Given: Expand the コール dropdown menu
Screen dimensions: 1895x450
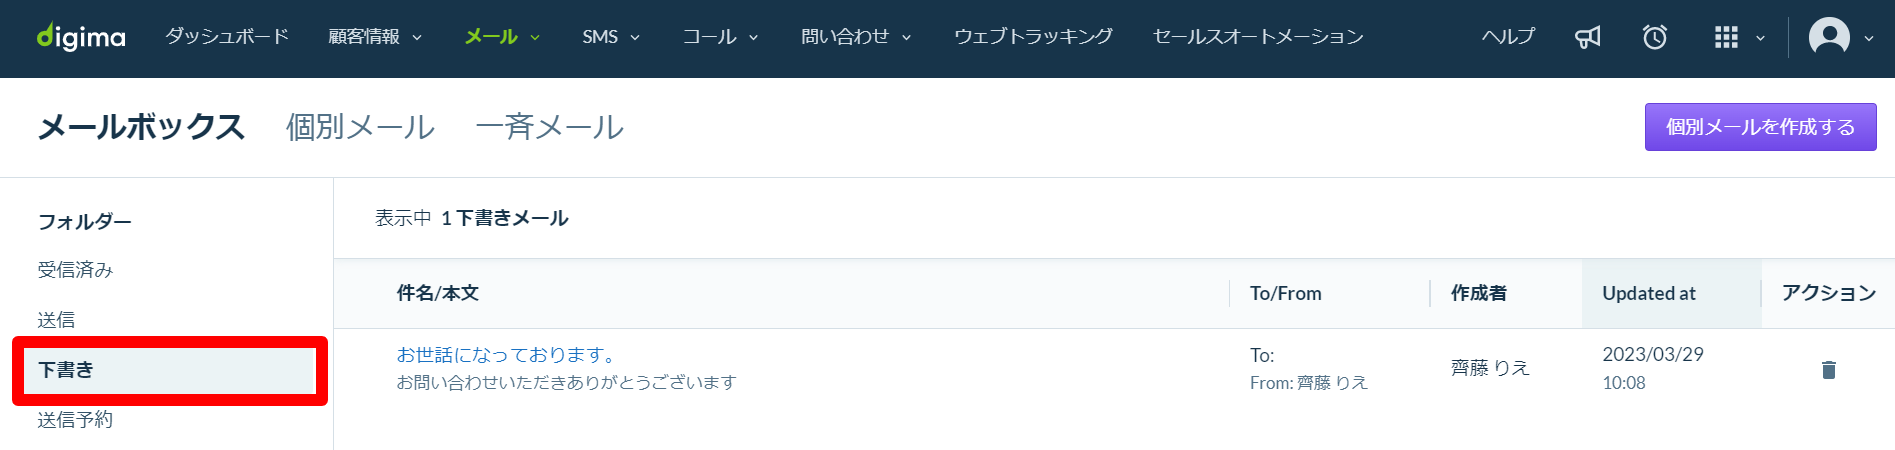Looking at the screenshot, I should [720, 37].
